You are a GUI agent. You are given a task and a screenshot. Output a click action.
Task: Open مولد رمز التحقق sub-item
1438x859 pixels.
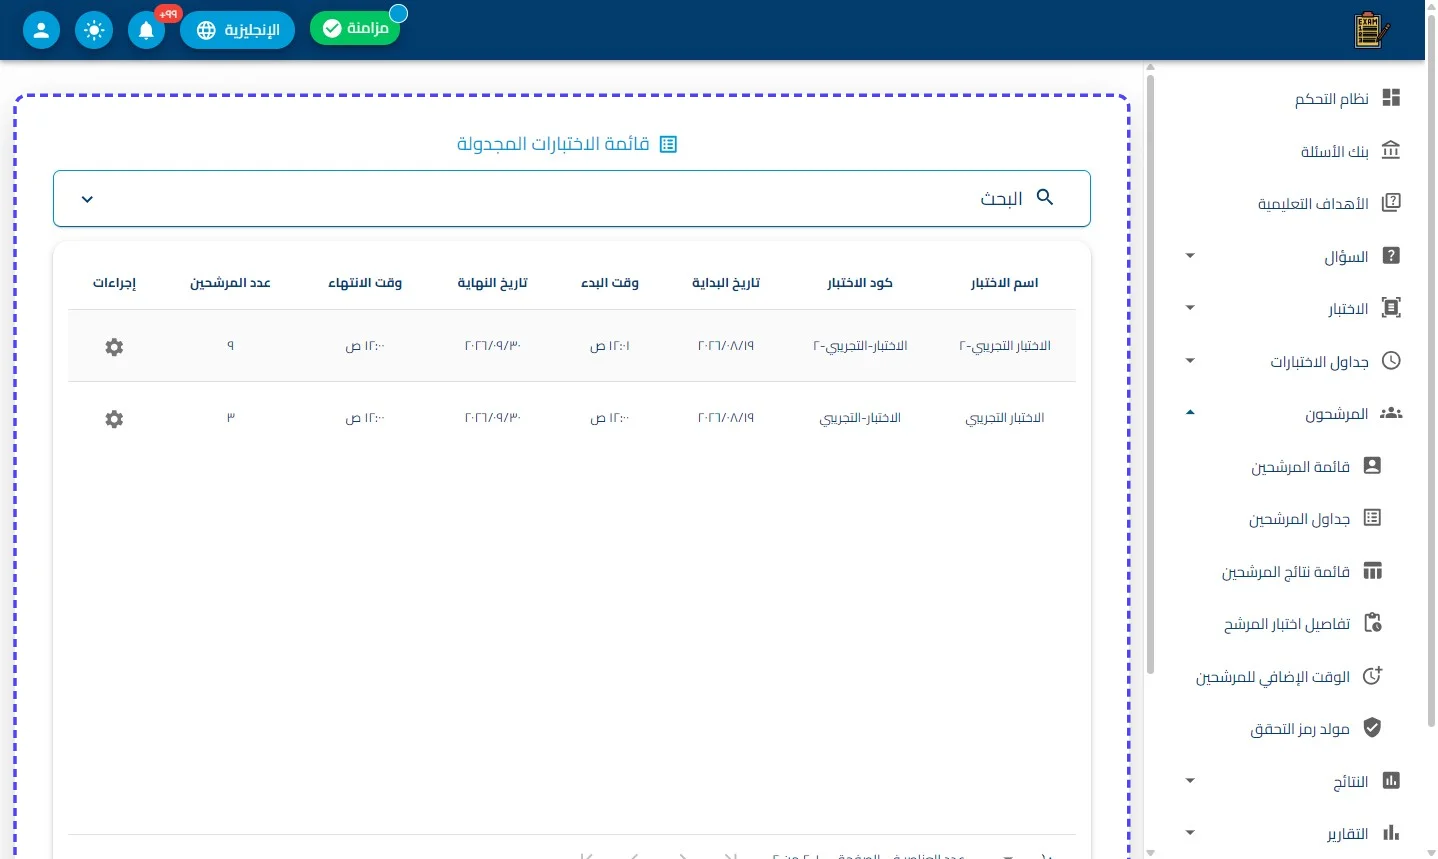(1315, 728)
